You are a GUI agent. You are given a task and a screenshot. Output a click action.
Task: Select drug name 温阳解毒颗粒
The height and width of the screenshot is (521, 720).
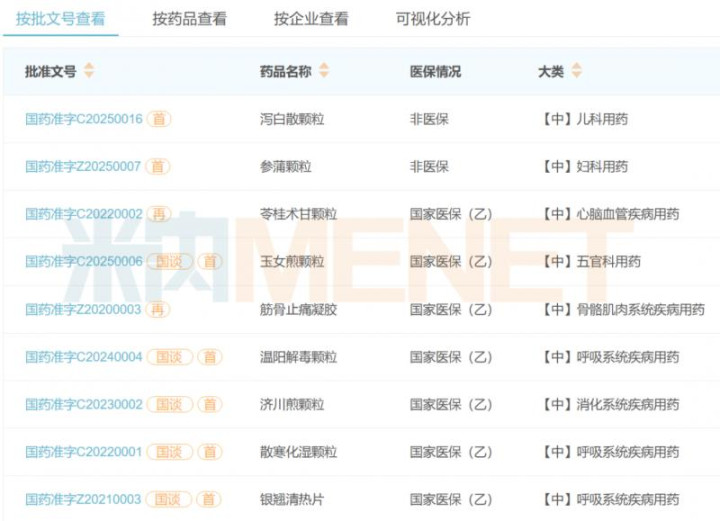coord(298,357)
